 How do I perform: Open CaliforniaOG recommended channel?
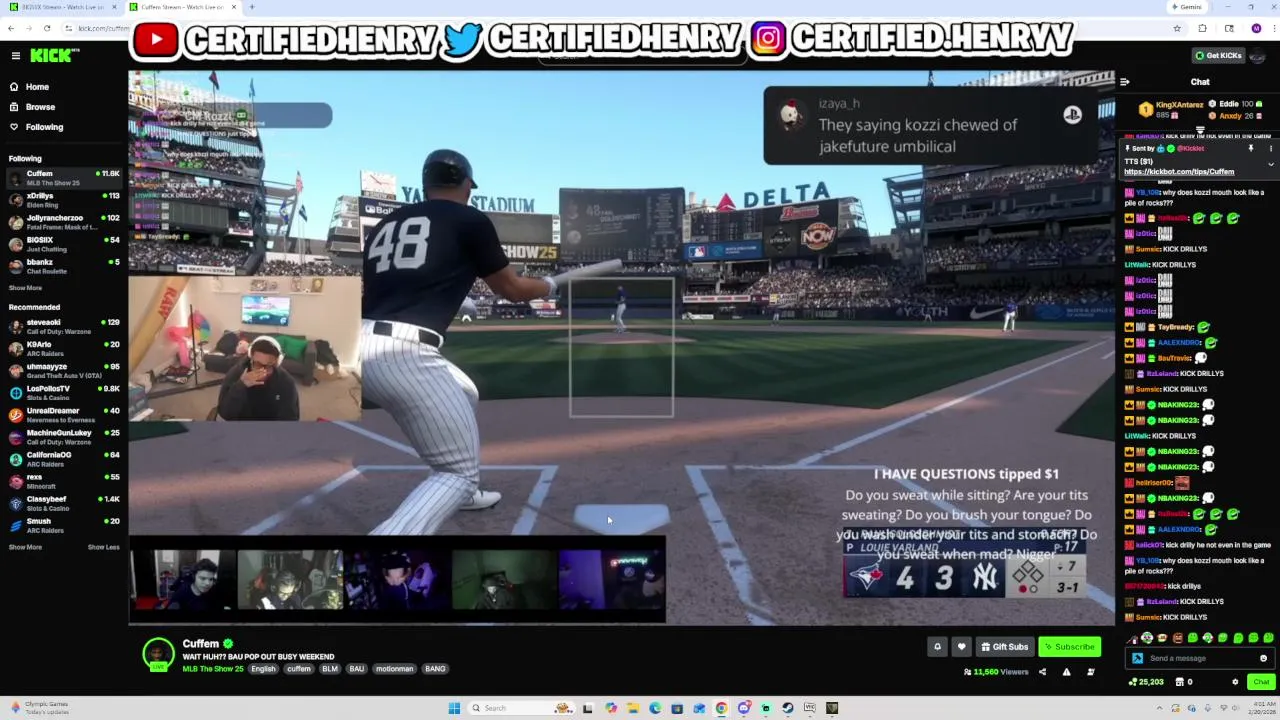pos(64,458)
